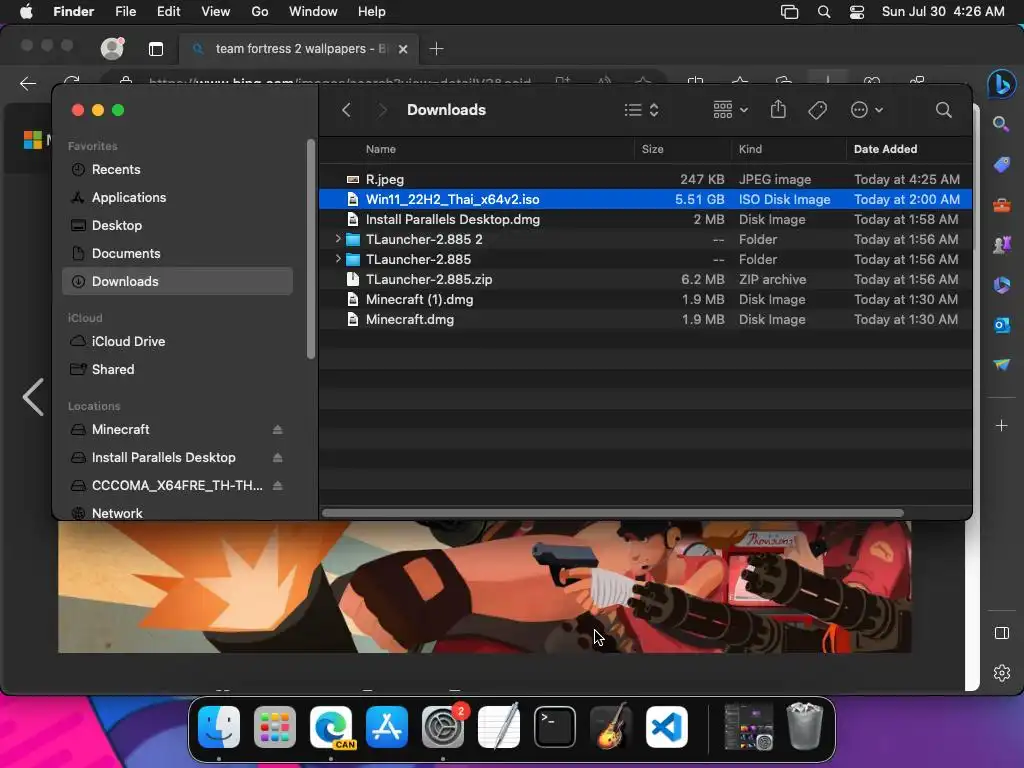Open the group-by options dropdown

pos(730,110)
